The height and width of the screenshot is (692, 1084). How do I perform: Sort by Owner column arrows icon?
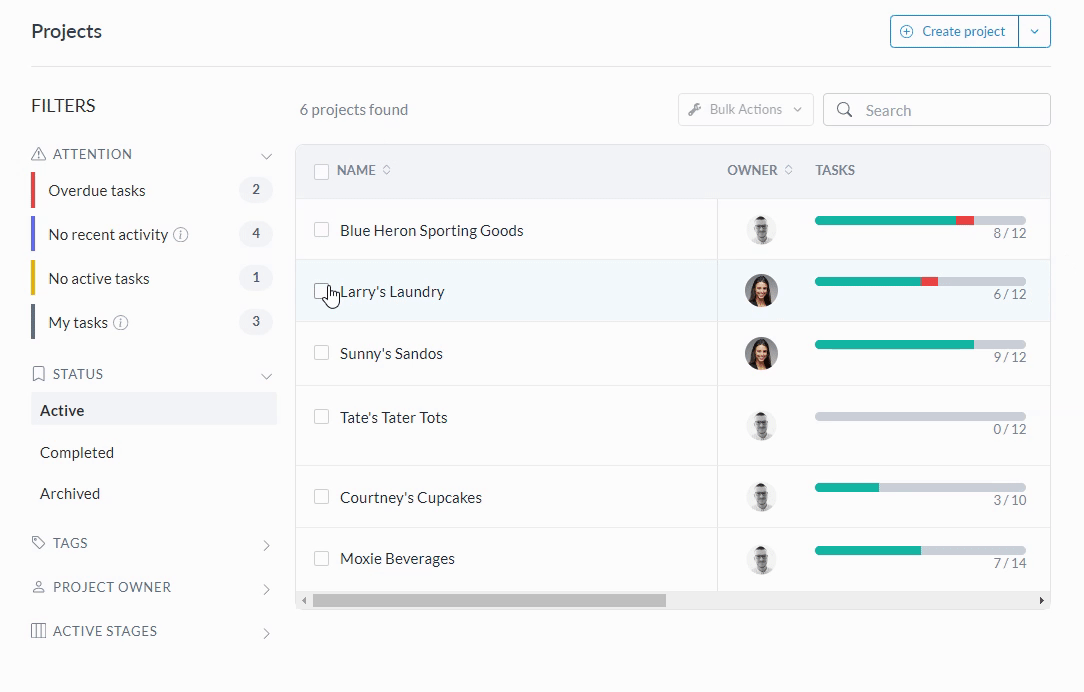point(788,171)
